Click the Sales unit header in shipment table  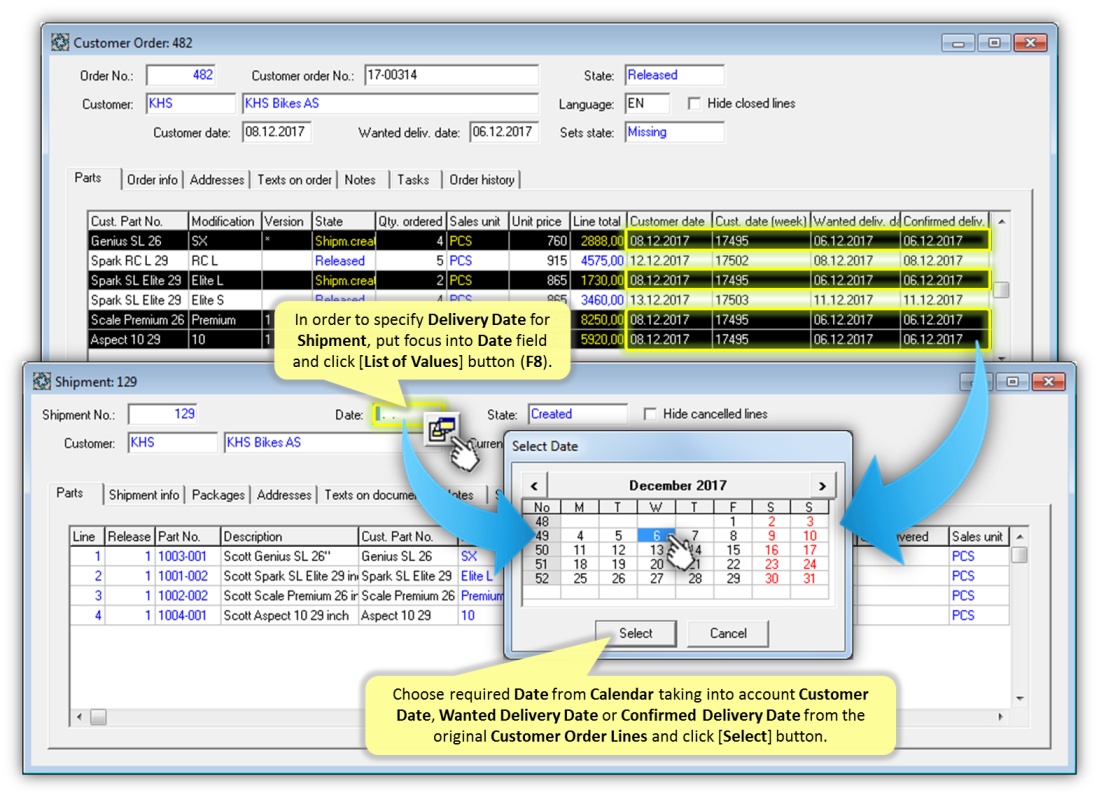pos(978,537)
